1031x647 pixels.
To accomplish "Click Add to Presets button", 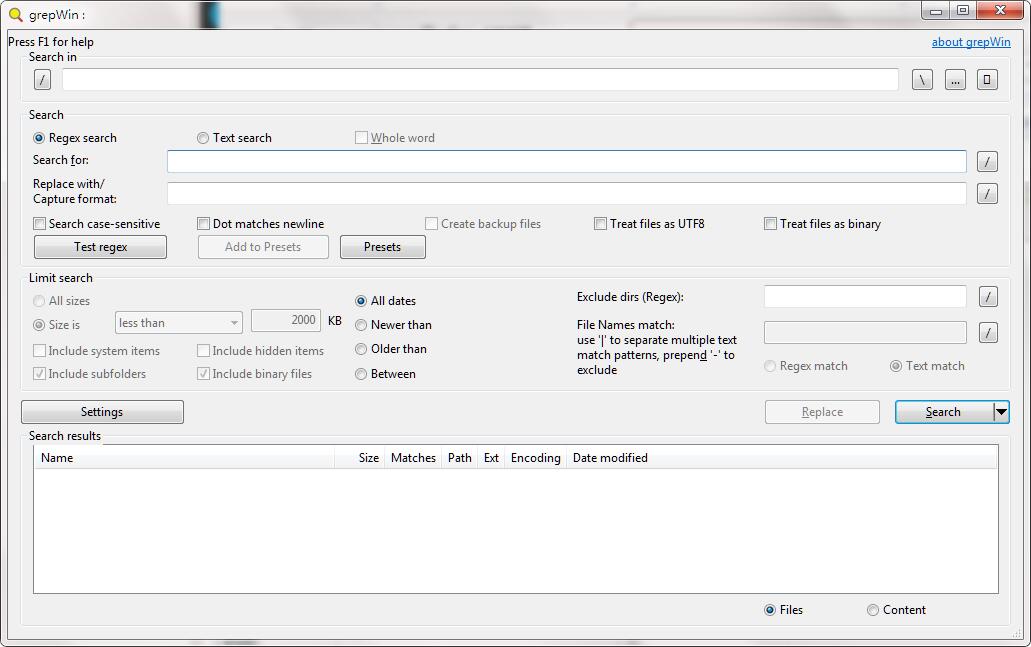I will 263,247.
